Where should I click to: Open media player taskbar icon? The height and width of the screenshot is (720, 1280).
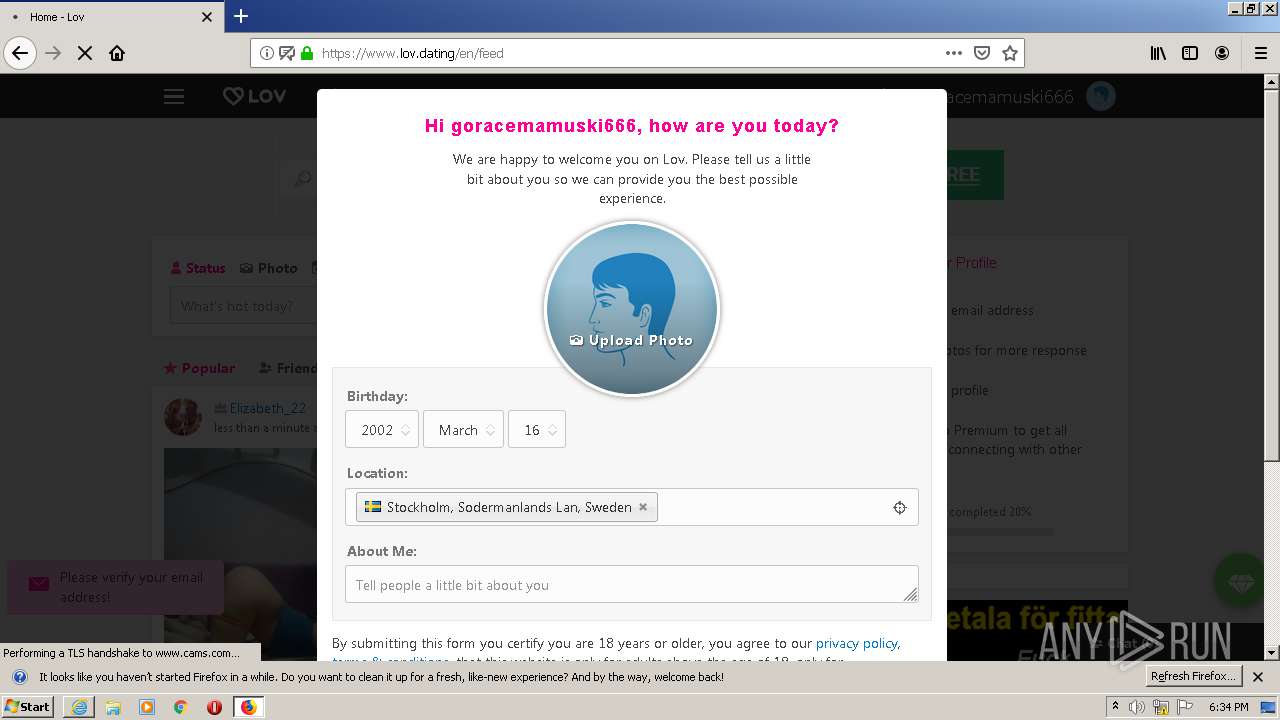(147, 707)
